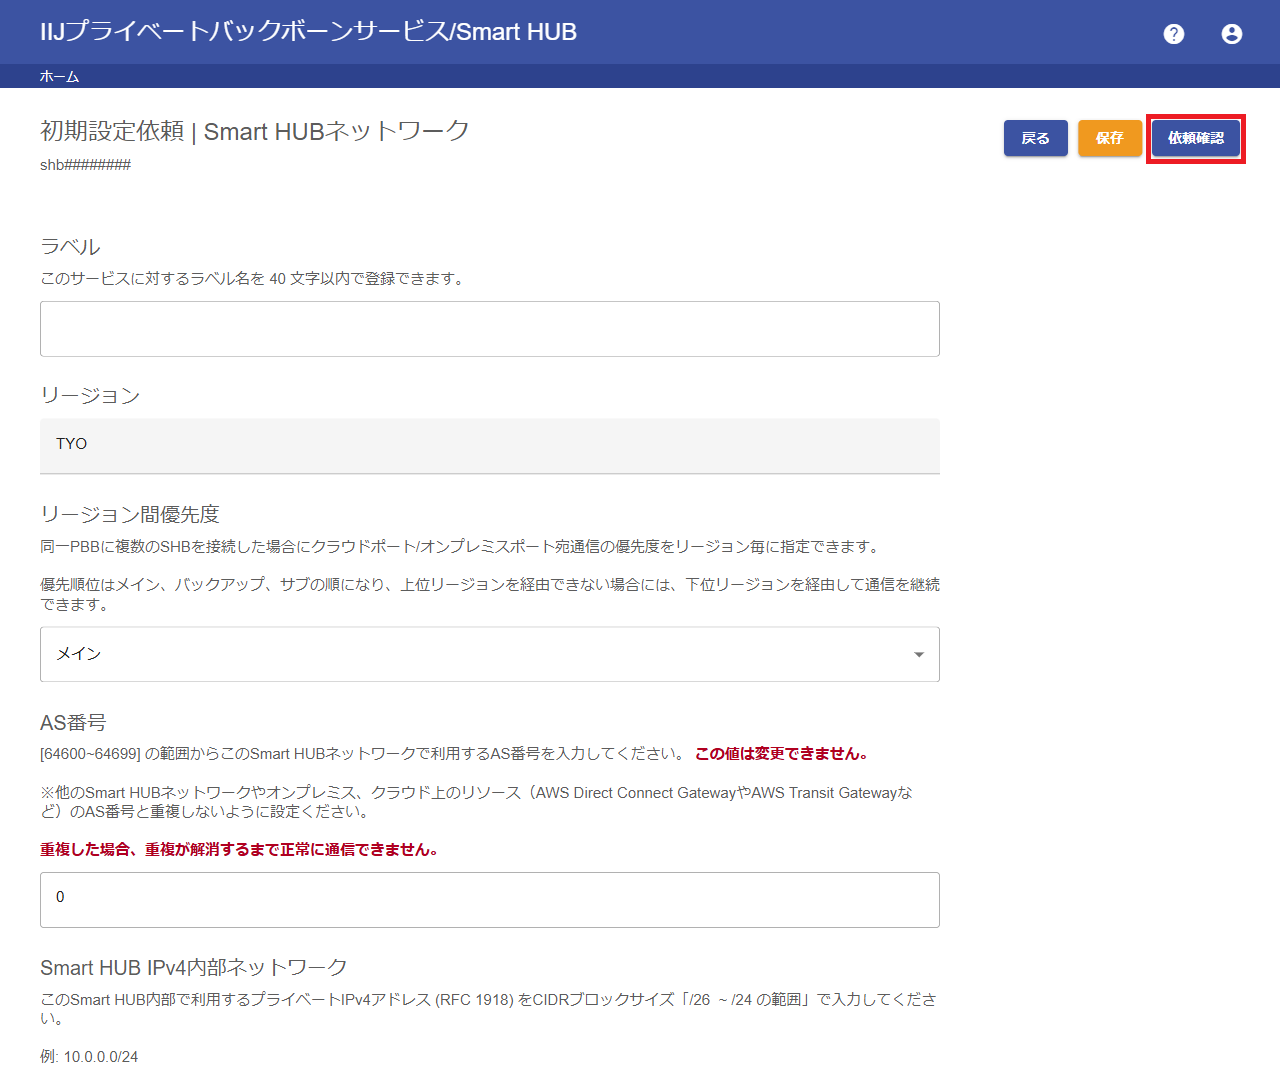Click the ホーム breadcrumb link

click(x=59, y=76)
